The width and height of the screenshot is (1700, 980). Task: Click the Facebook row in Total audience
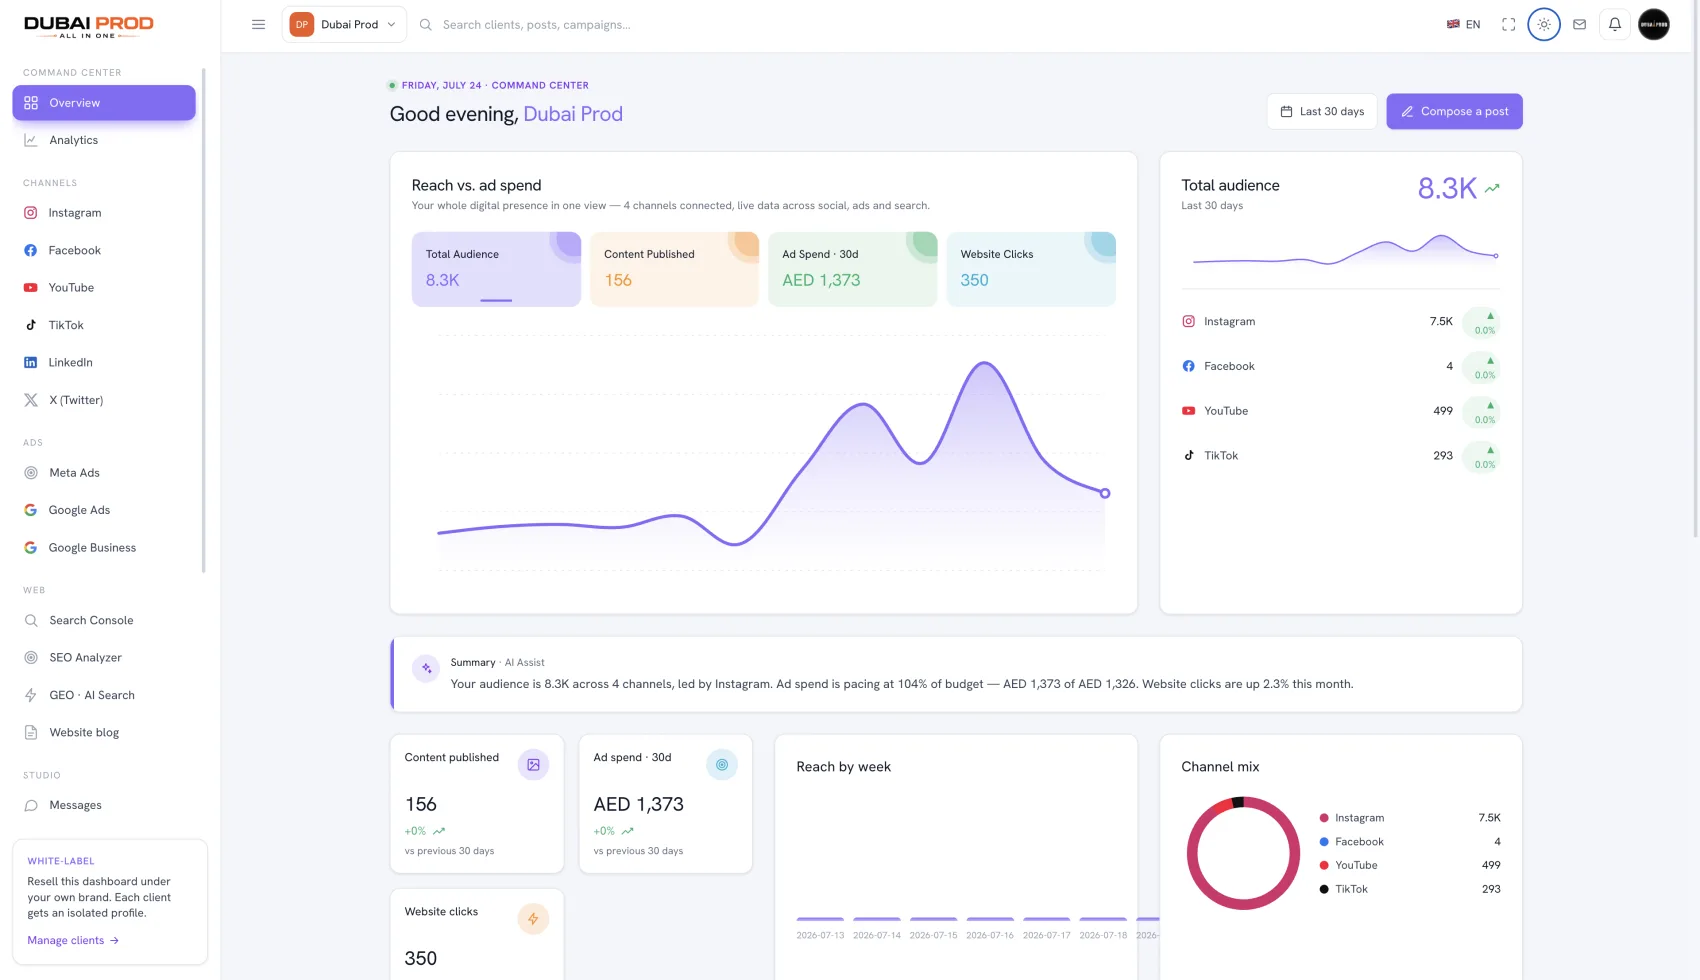pyautogui.click(x=1340, y=366)
